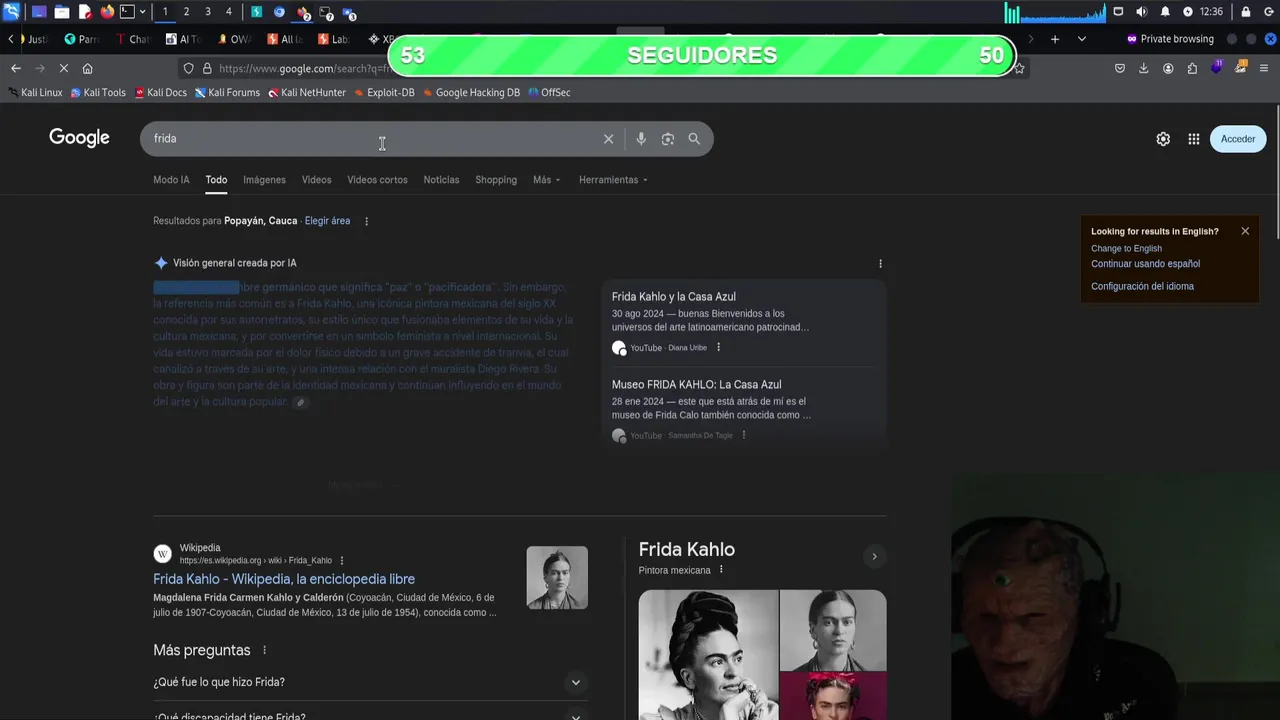The image size is (1280, 720).
Task: Save page to Pocket
Action: click(1120, 68)
